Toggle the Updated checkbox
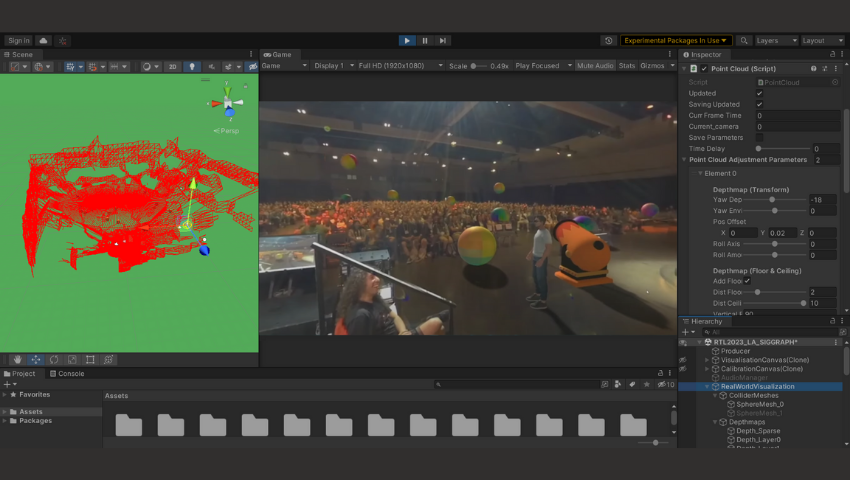This screenshot has height=480, width=850. tap(759, 93)
